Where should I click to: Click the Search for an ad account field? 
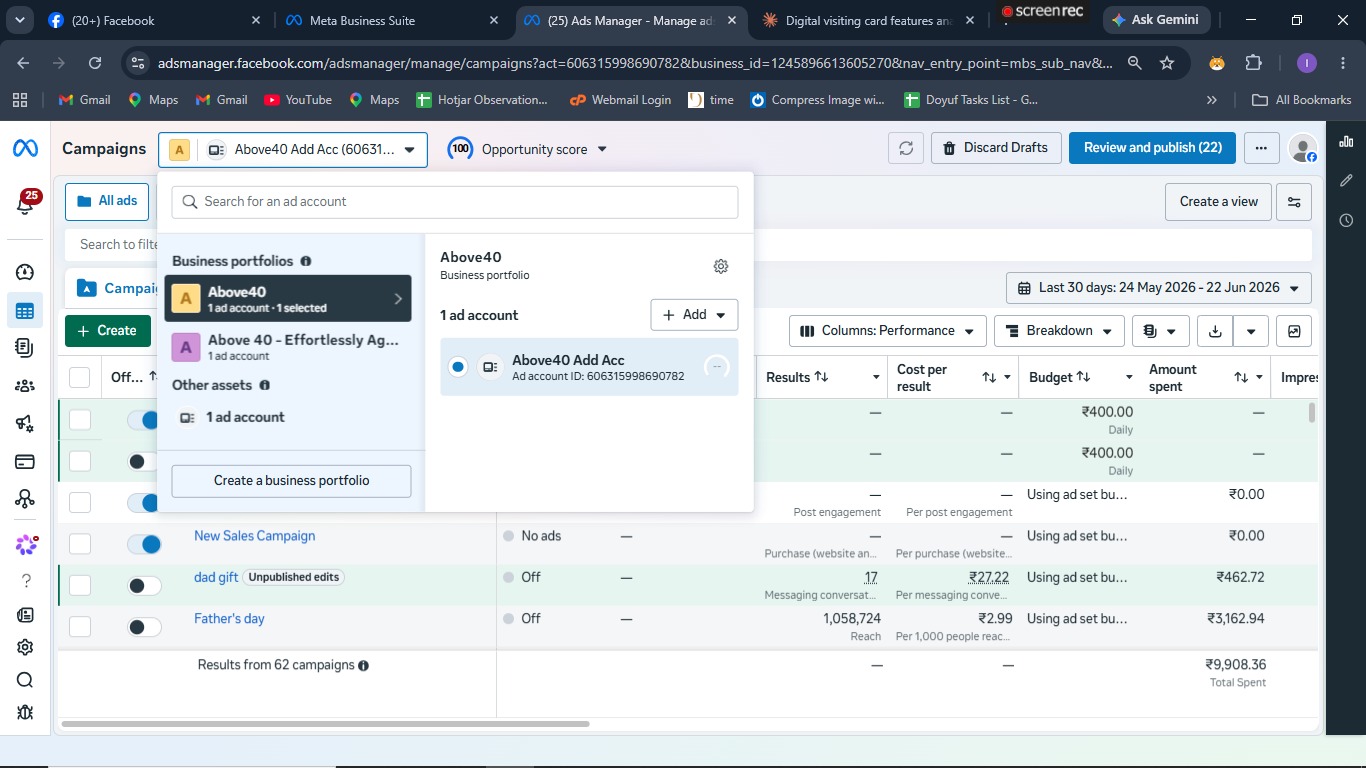coord(455,202)
